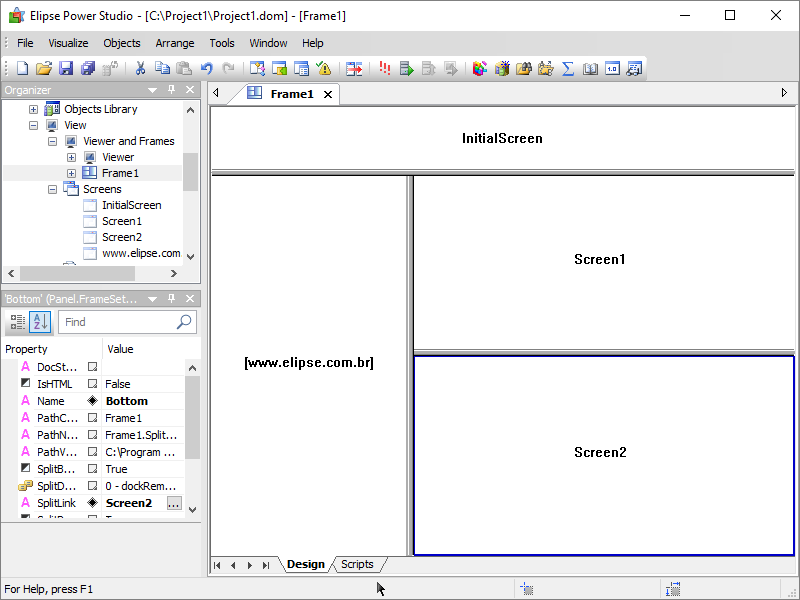
Task: Click the Undo arrow icon
Action: point(206,69)
